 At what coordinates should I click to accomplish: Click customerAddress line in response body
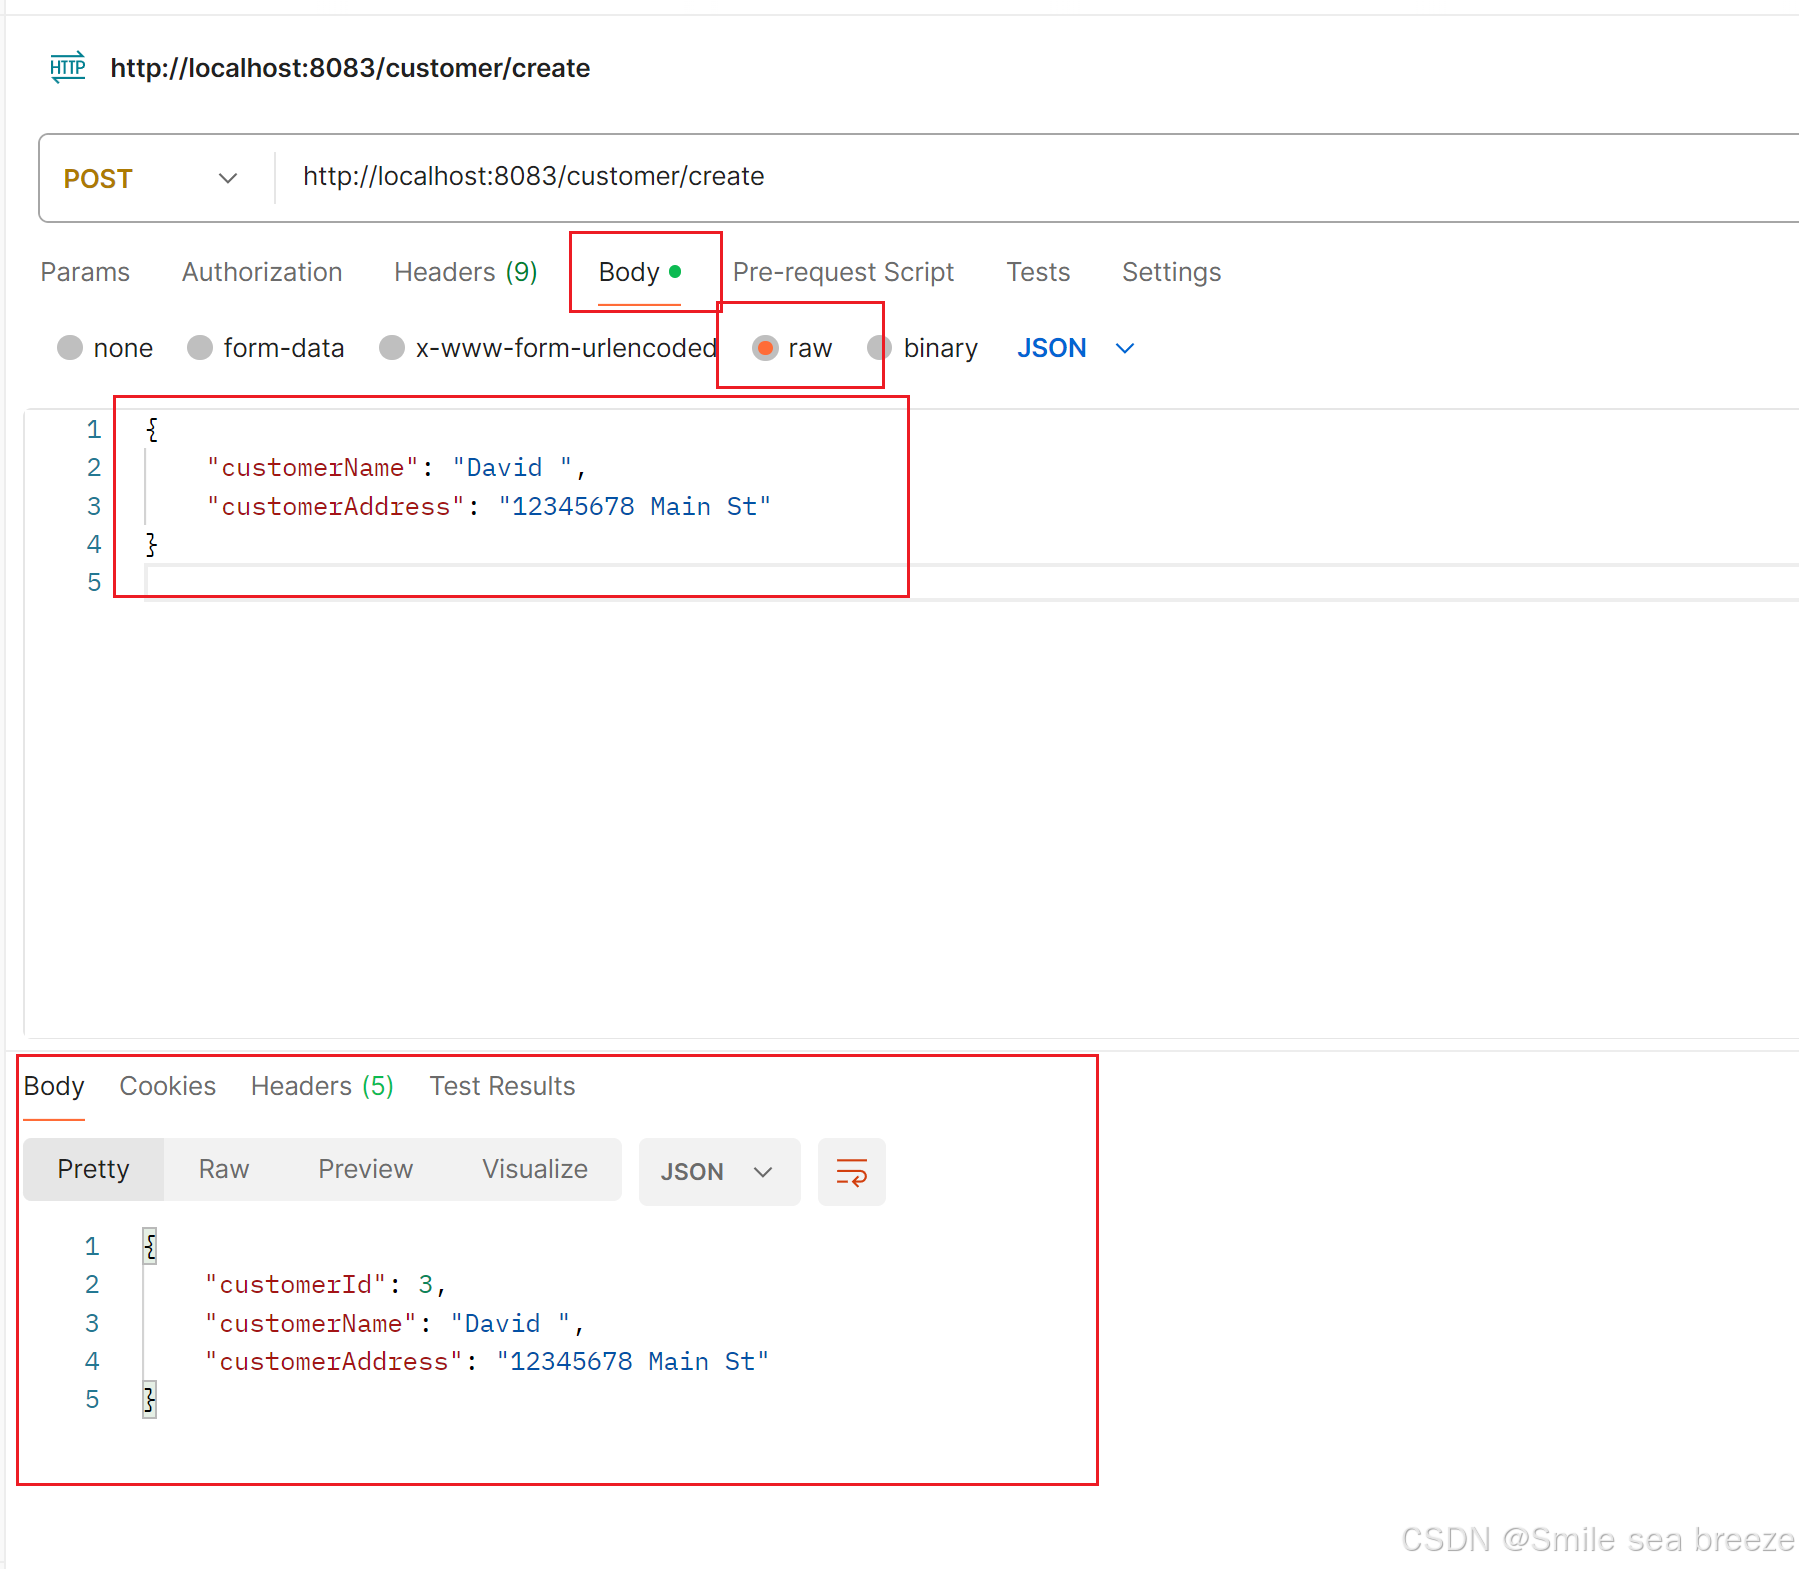pyautogui.click(x=487, y=1361)
